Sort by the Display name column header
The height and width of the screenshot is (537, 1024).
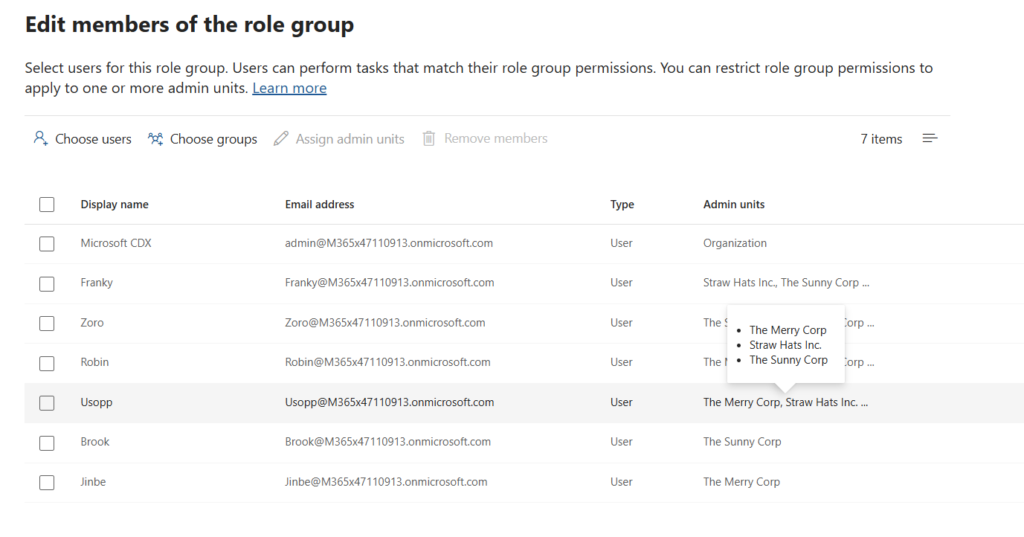[114, 204]
